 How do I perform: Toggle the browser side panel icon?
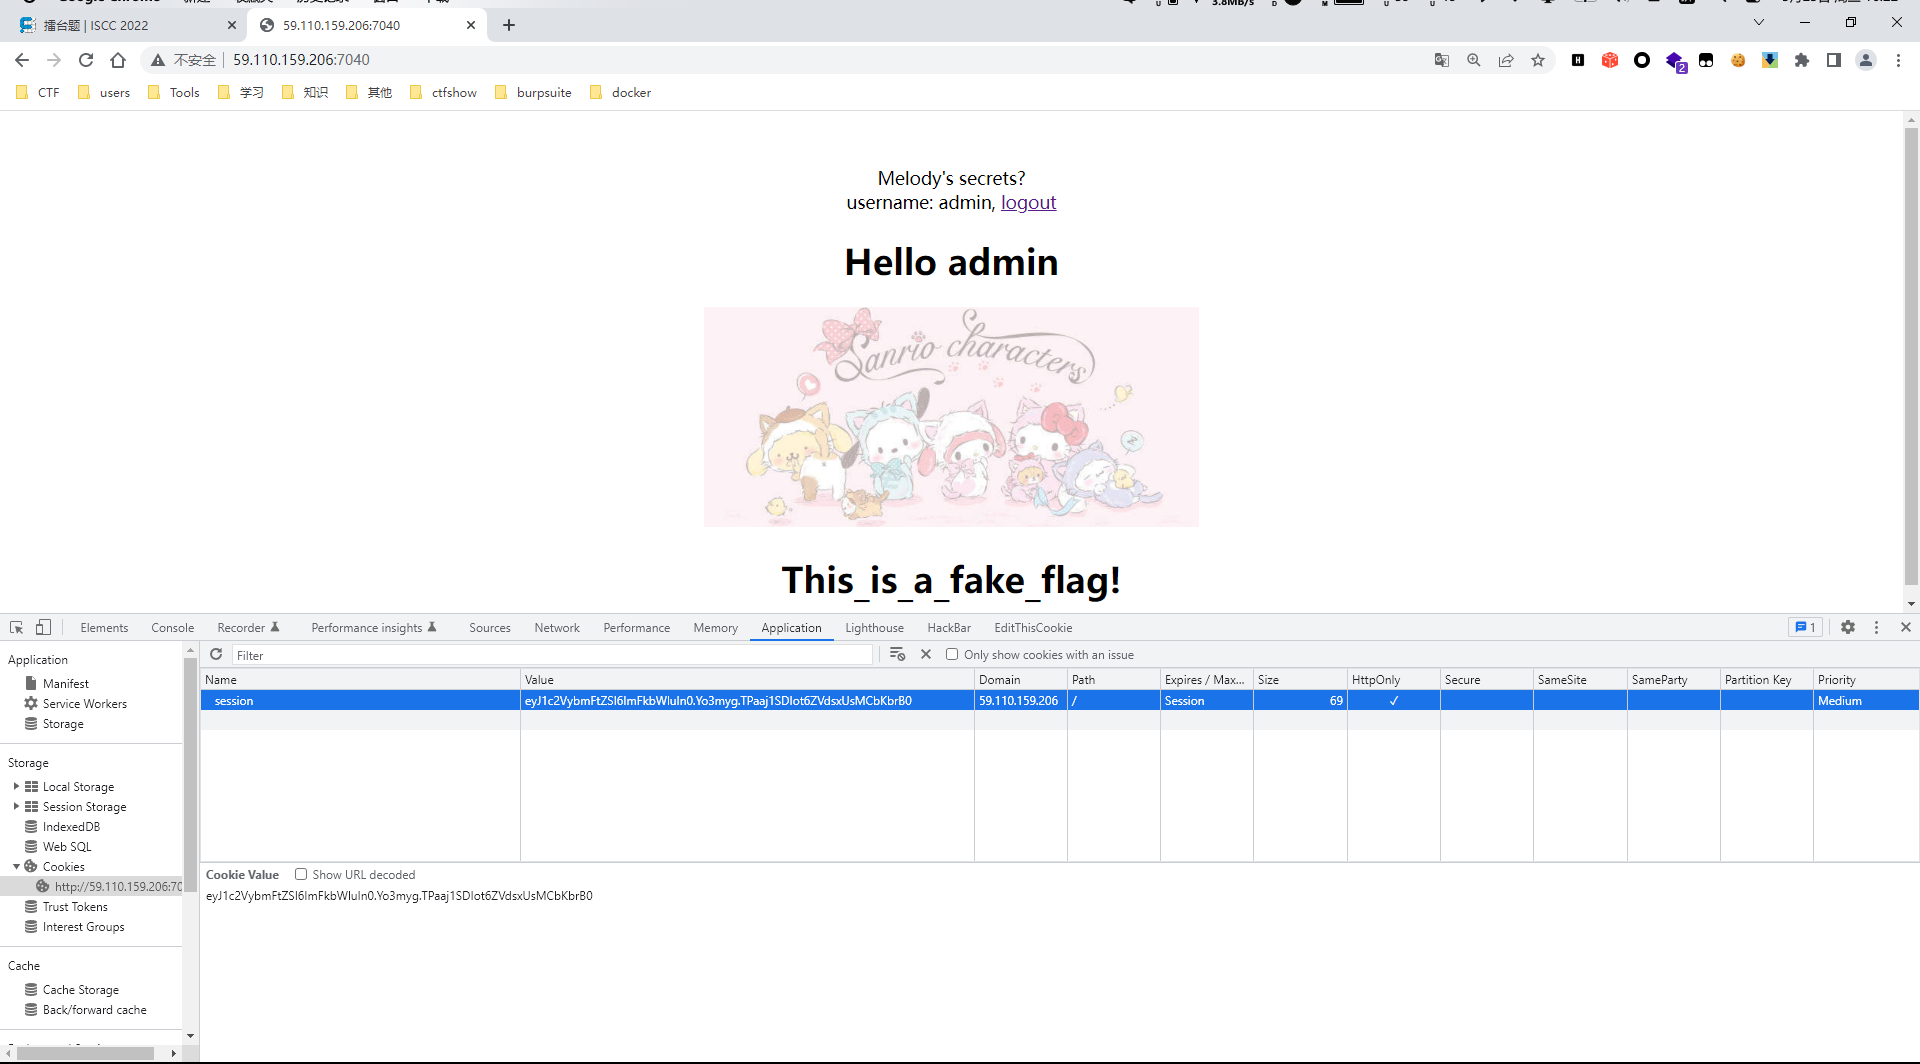[x=1834, y=60]
